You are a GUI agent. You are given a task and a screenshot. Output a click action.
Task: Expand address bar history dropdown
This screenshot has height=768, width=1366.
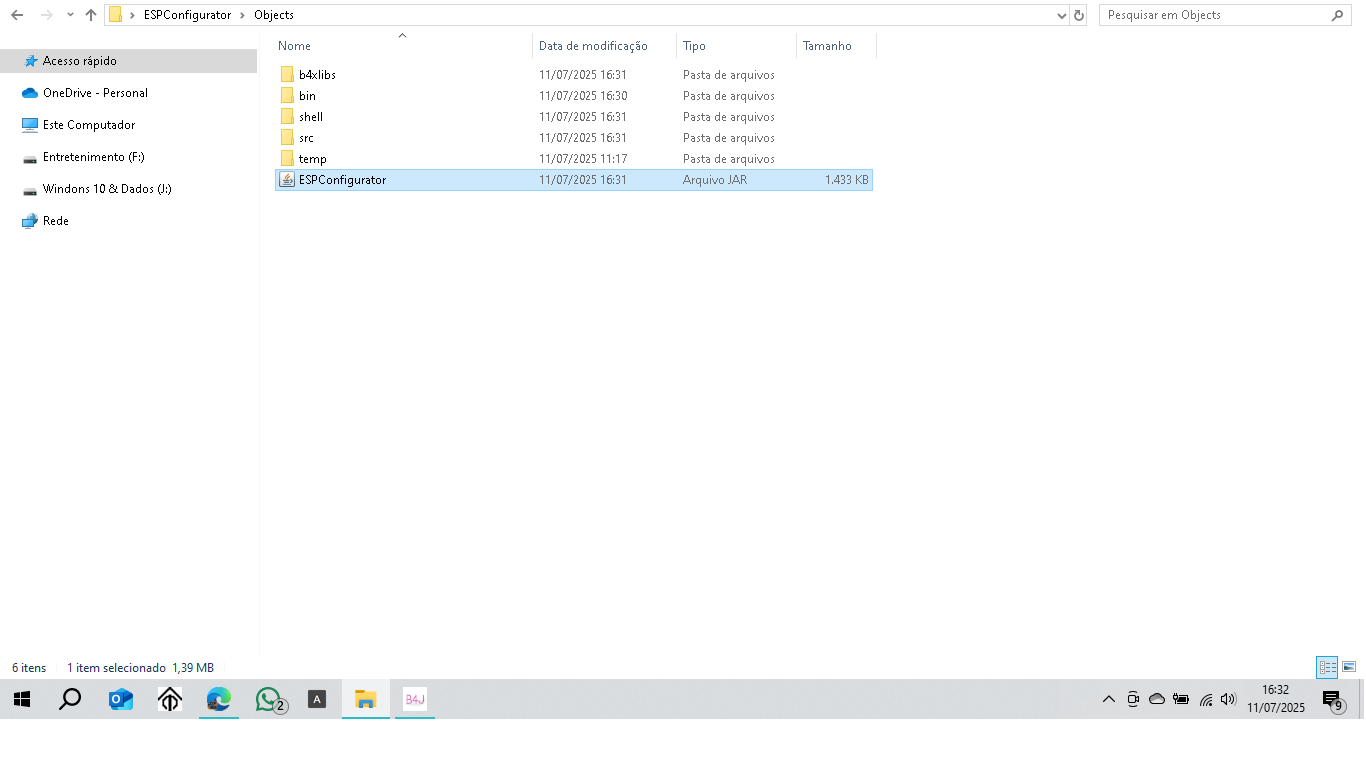point(1062,15)
